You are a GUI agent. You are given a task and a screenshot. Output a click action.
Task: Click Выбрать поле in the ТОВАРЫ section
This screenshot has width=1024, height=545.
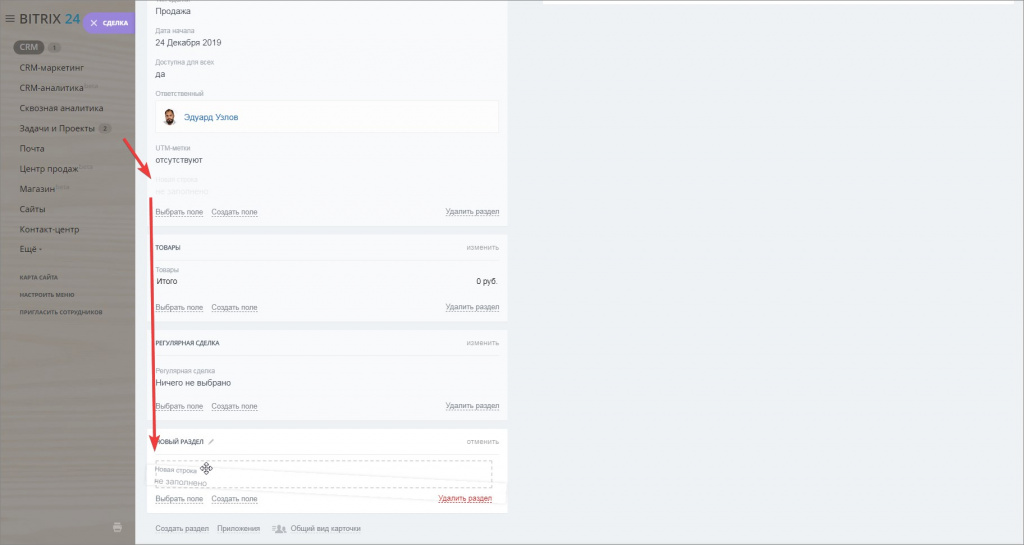pos(179,307)
